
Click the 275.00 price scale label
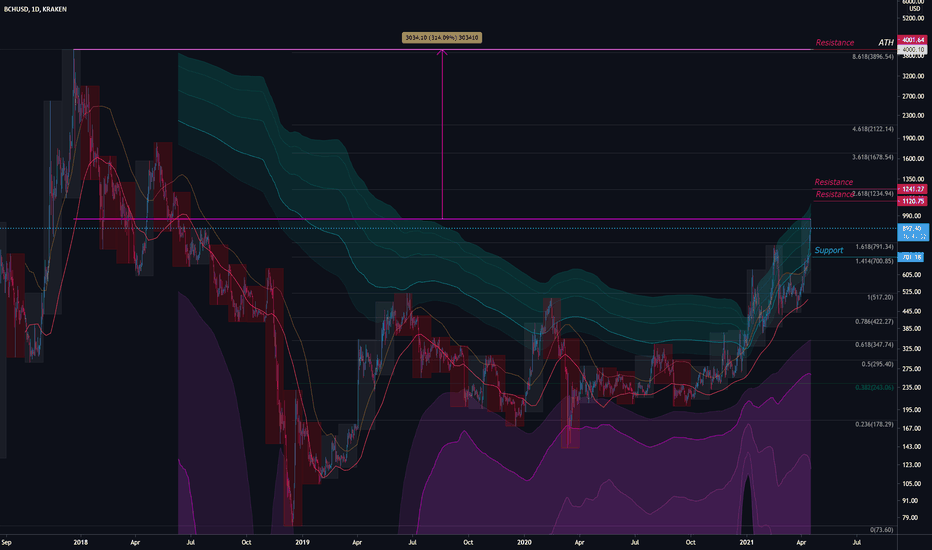(x=912, y=369)
